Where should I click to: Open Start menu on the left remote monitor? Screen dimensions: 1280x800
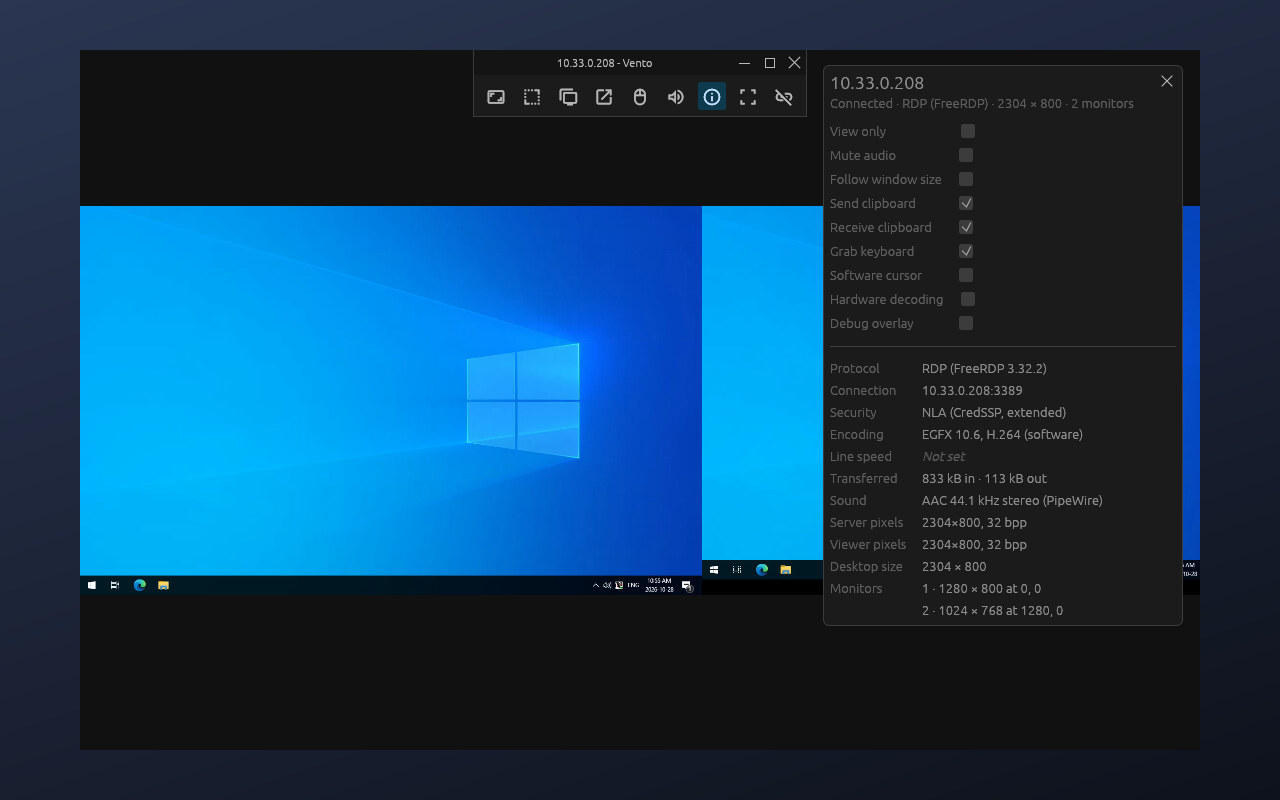click(x=92, y=585)
